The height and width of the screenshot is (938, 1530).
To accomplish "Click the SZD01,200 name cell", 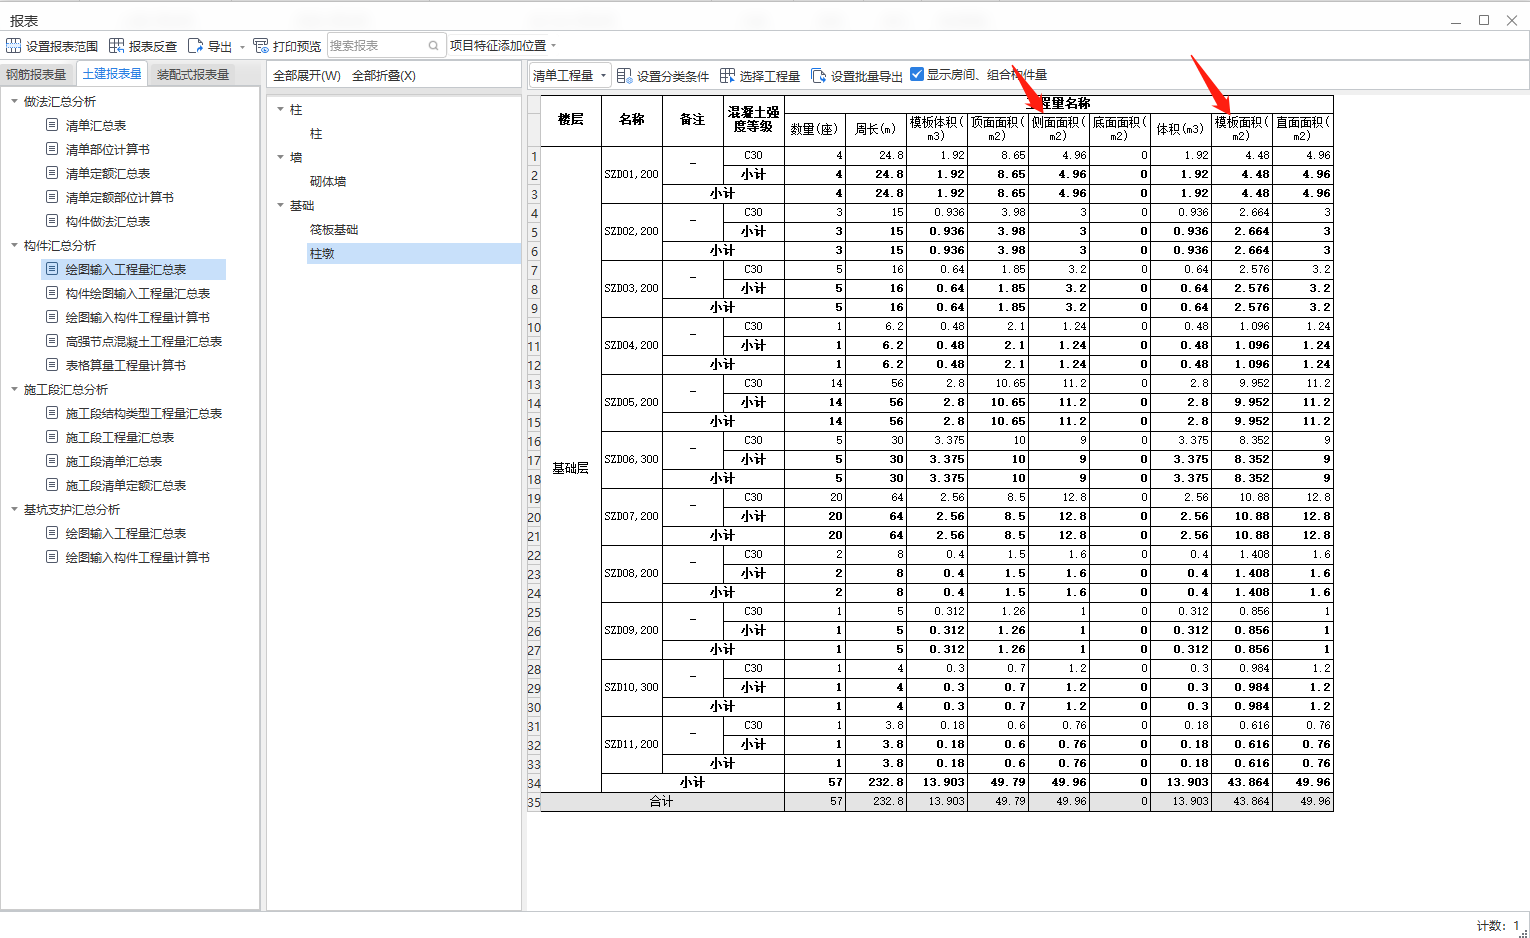I will 632,174.
